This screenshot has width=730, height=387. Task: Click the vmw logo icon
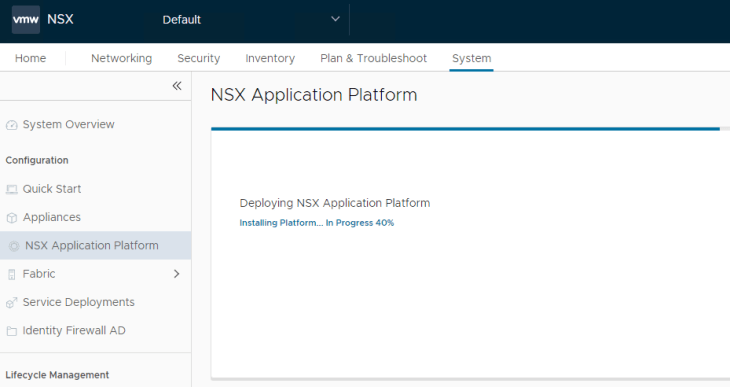click(26, 20)
